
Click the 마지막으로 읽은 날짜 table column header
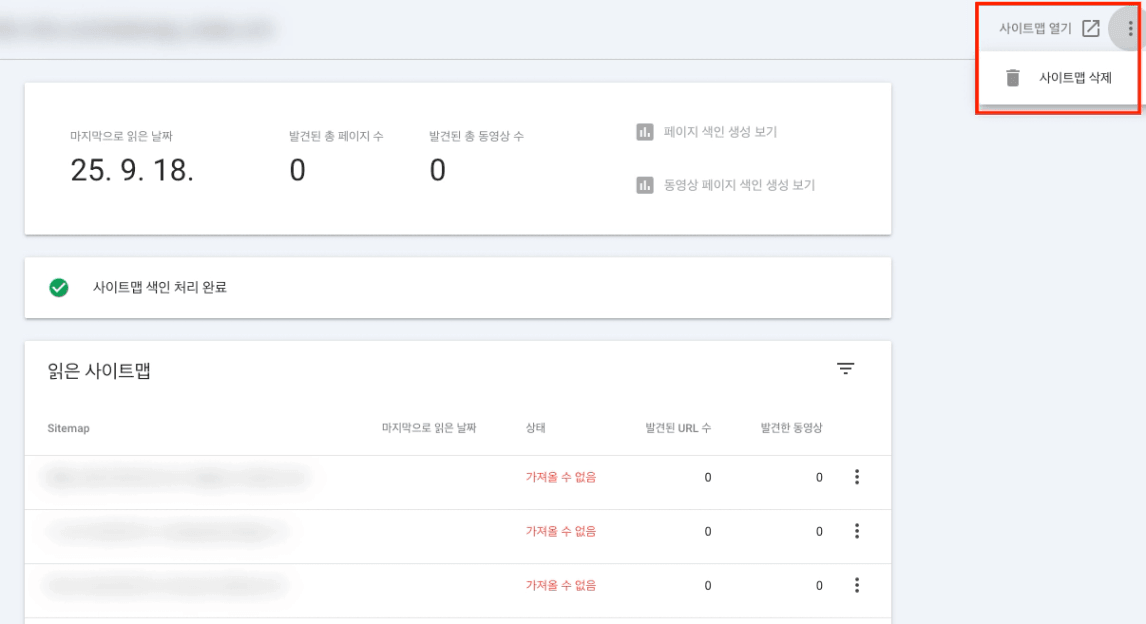pyautogui.click(x=429, y=428)
